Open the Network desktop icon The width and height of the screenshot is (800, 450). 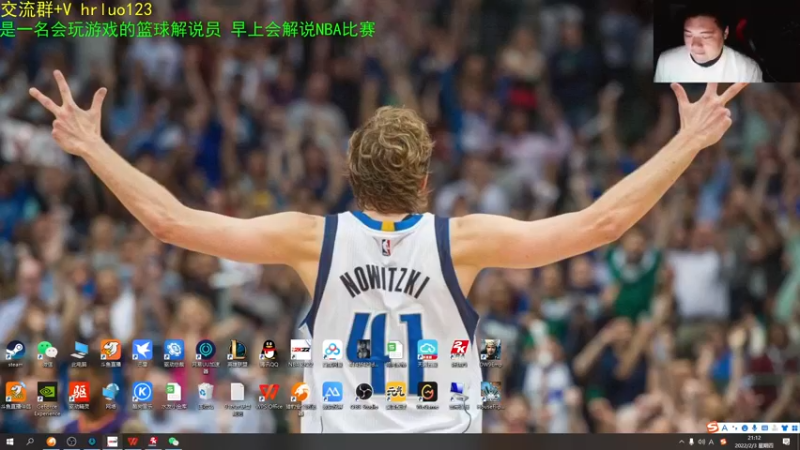(110, 396)
